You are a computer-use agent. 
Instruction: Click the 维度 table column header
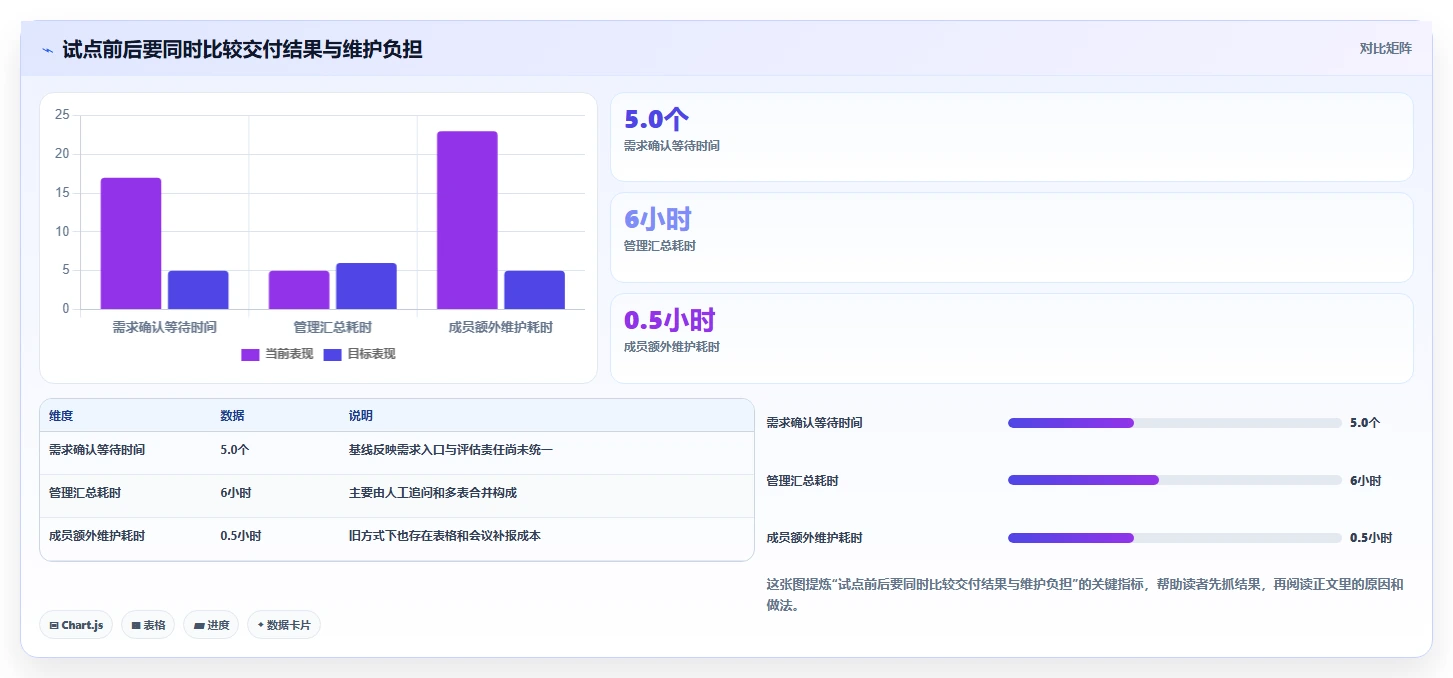pos(61,416)
